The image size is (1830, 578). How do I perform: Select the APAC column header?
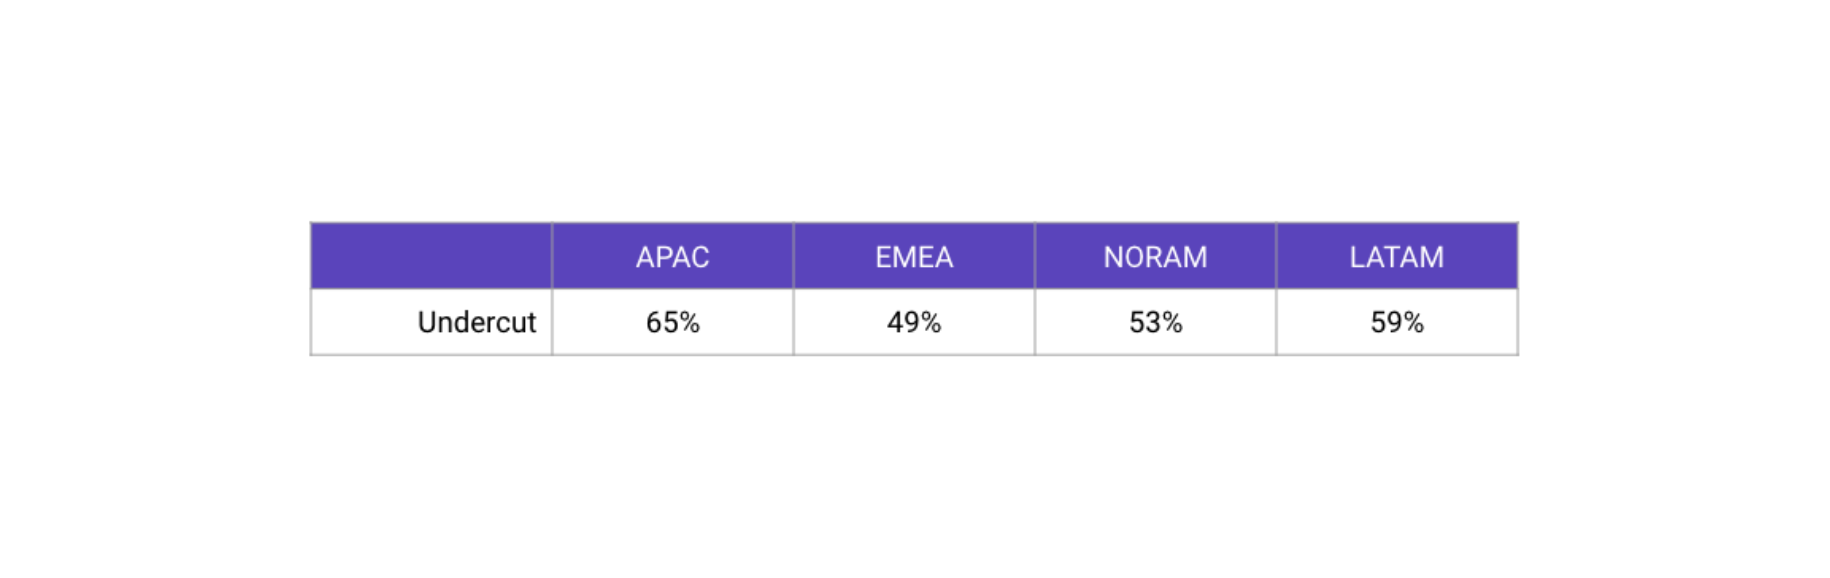pos(673,257)
